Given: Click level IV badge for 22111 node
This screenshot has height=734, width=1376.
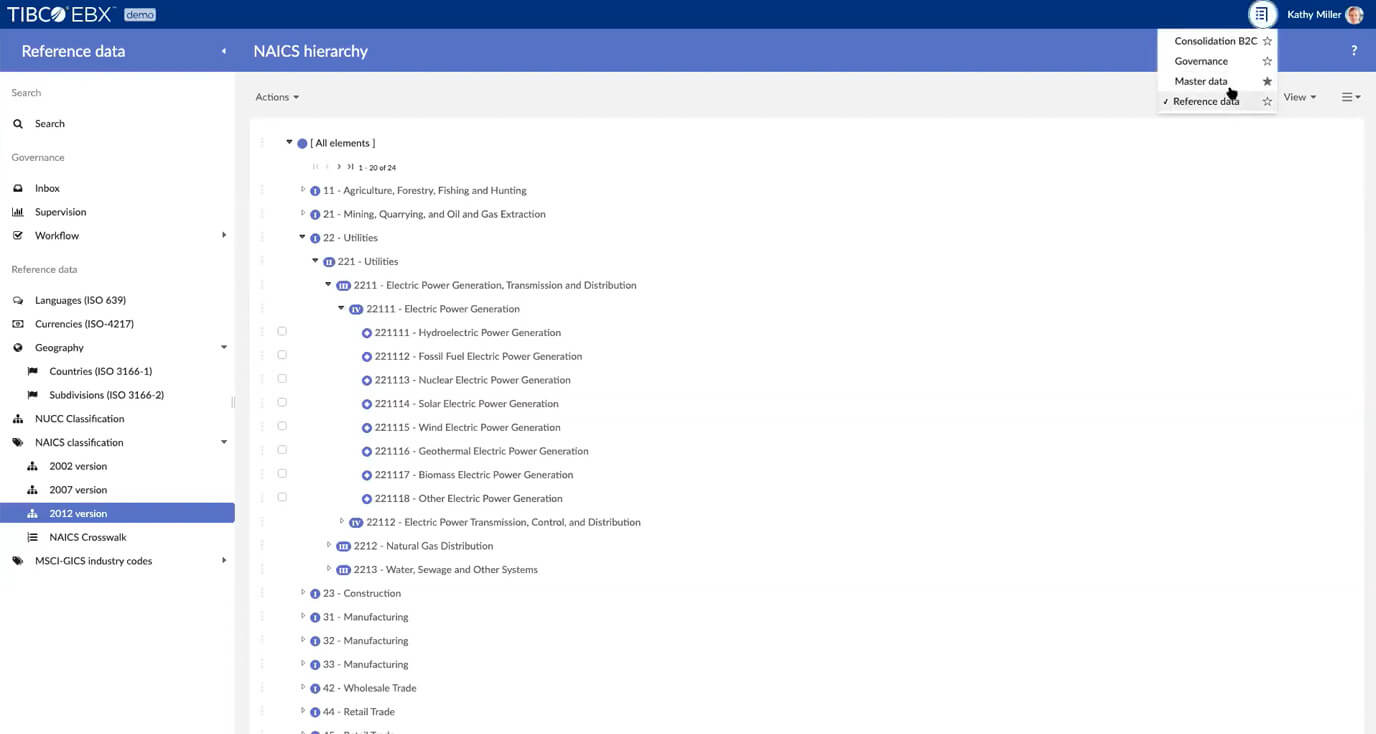Looking at the screenshot, I should pos(356,309).
